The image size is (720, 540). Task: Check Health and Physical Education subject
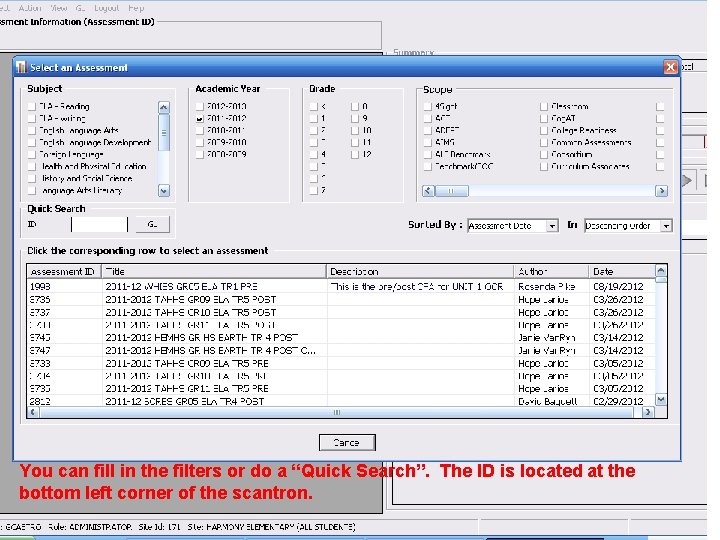pos(32,166)
